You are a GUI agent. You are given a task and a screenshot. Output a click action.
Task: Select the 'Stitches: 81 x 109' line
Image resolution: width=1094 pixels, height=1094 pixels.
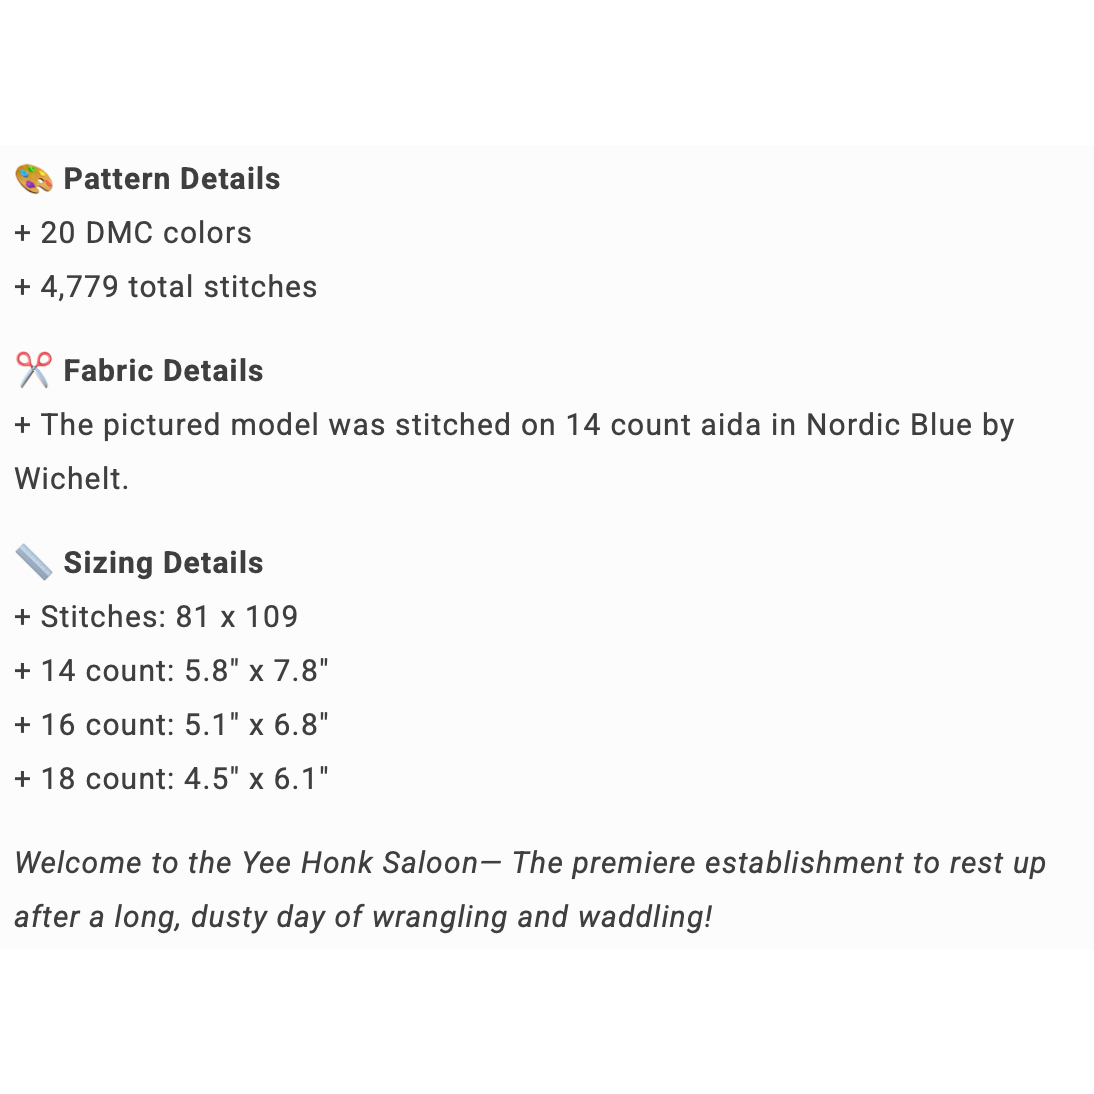(157, 617)
